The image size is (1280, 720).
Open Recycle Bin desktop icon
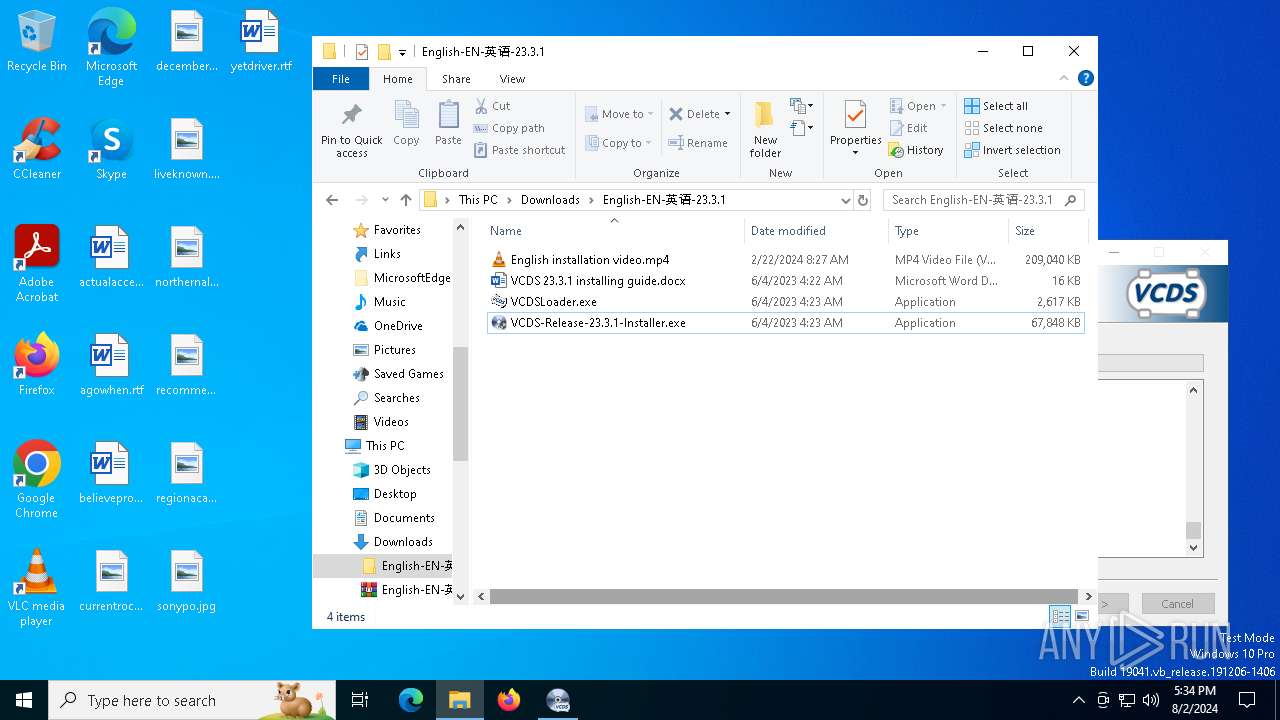pyautogui.click(x=37, y=42)
